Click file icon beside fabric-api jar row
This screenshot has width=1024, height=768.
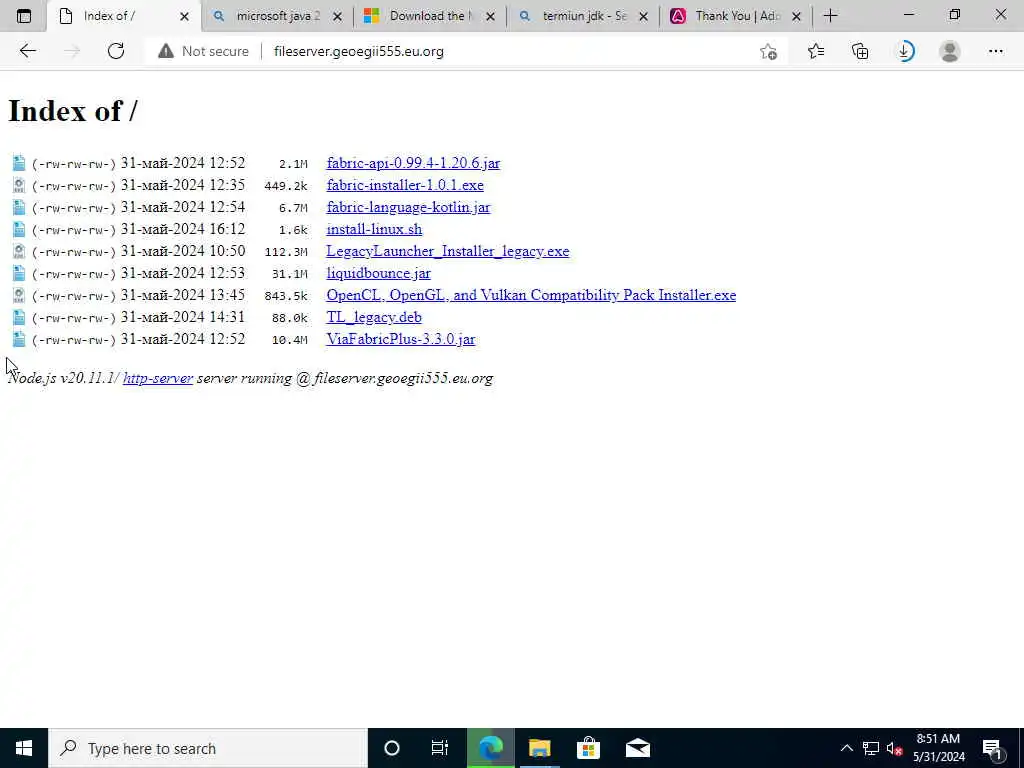tap(19, 163)
